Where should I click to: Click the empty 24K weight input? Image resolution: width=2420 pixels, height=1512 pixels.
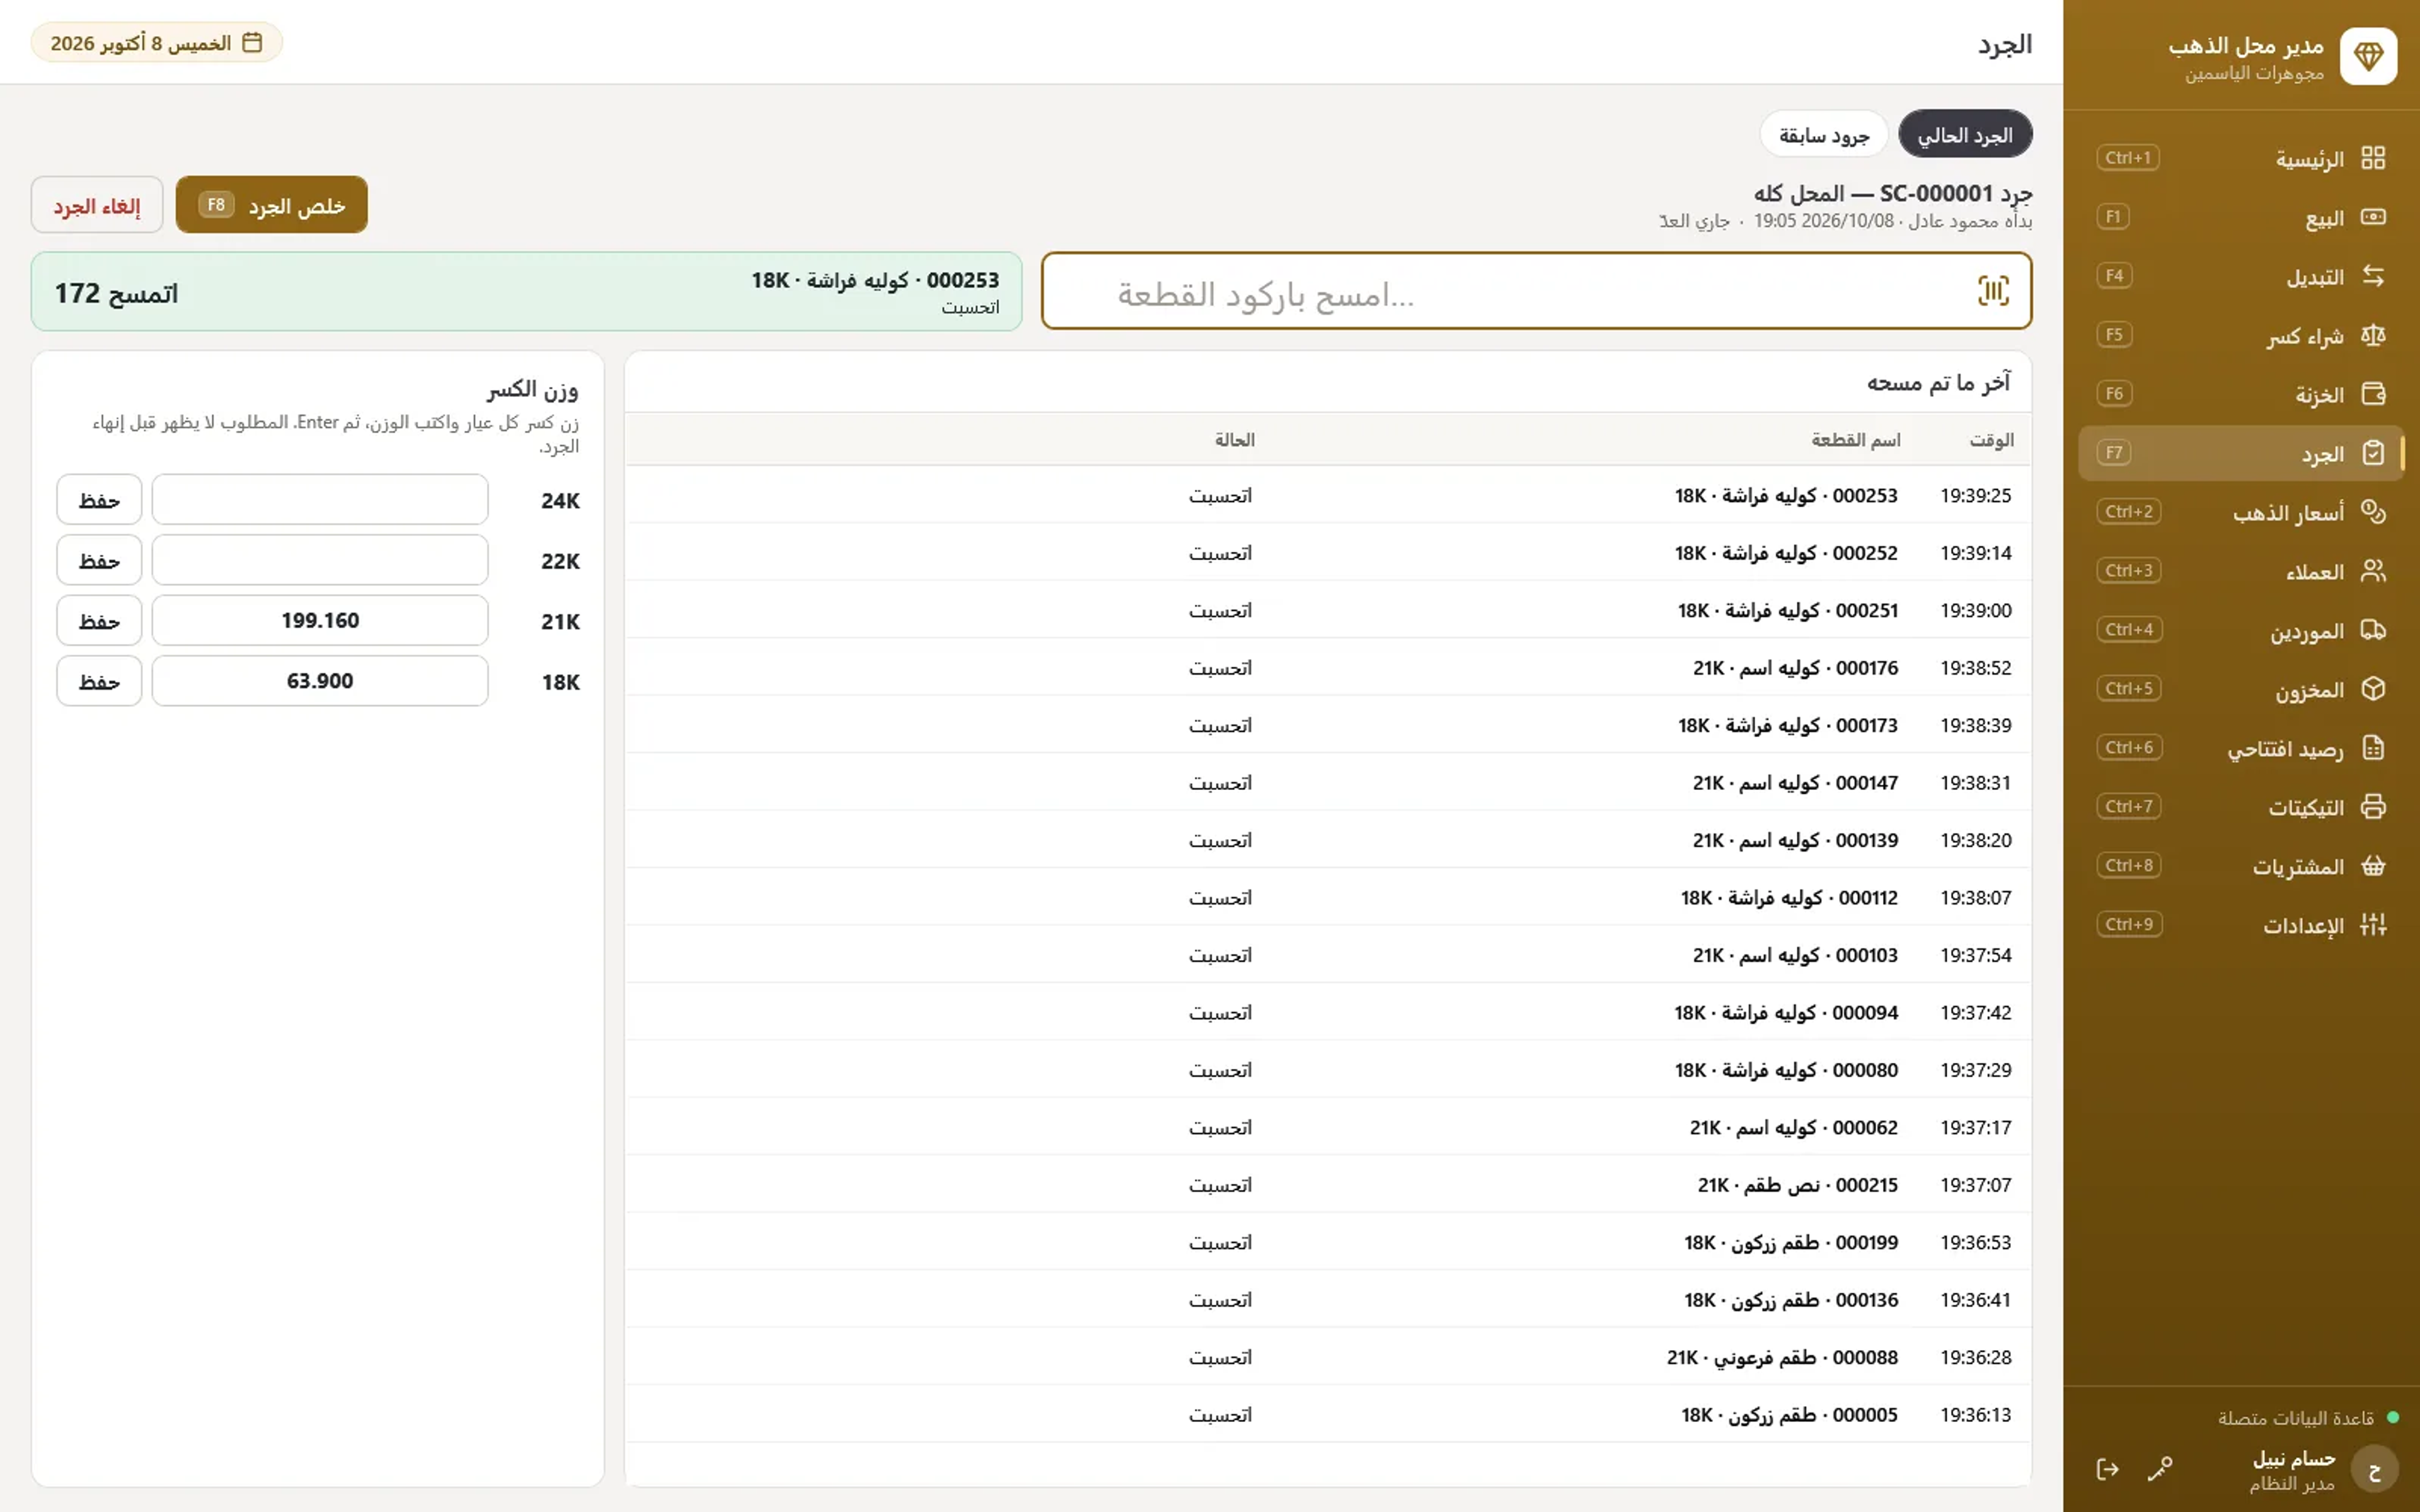point(320,500)
